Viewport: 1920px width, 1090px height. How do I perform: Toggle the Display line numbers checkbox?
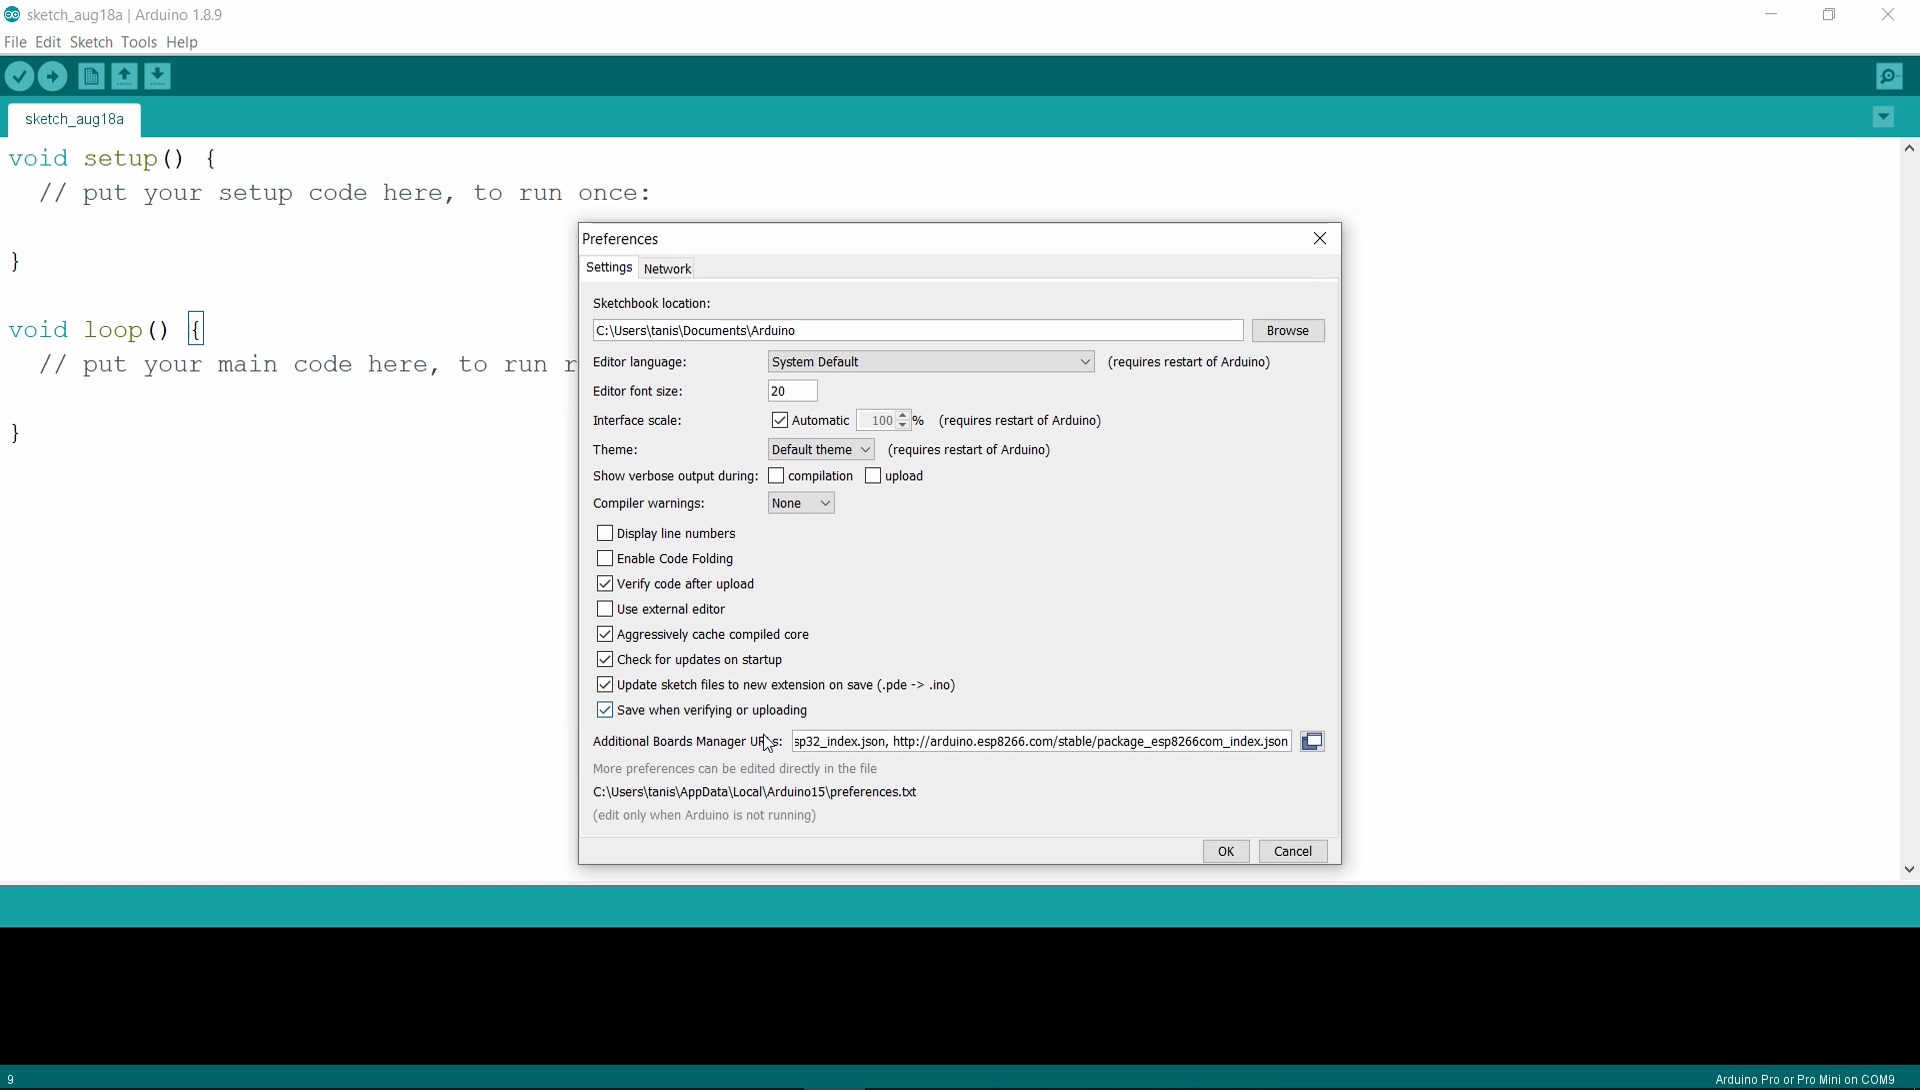604,532
